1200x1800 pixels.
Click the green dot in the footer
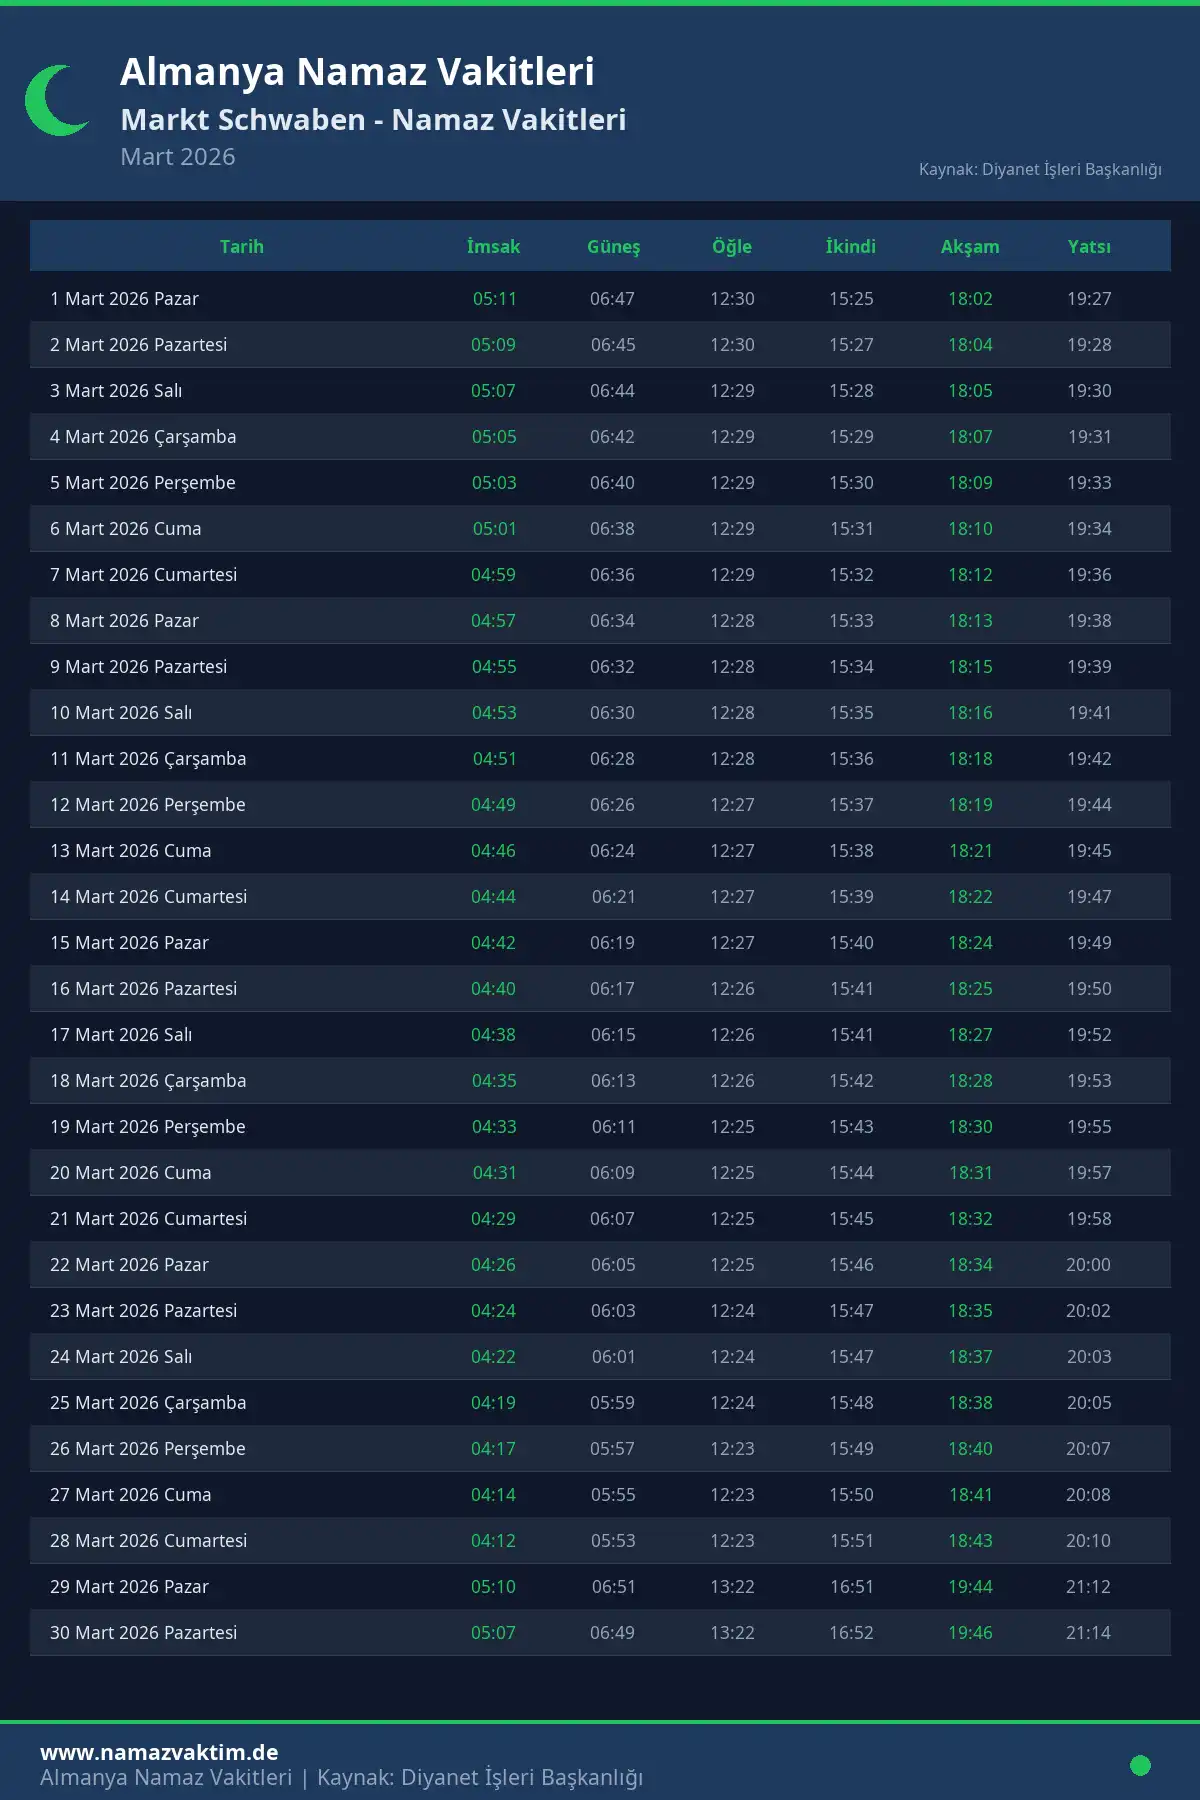tap(1140, 1765)
